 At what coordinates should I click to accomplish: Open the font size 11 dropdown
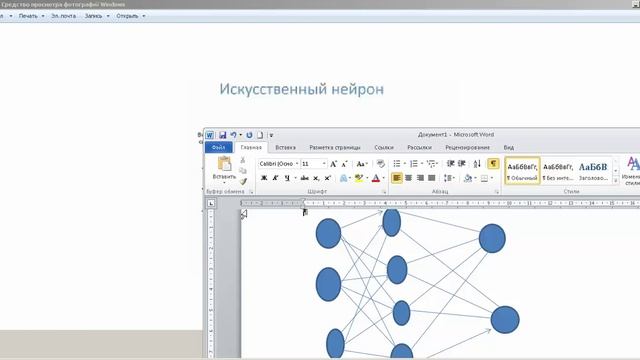[324, 164]
